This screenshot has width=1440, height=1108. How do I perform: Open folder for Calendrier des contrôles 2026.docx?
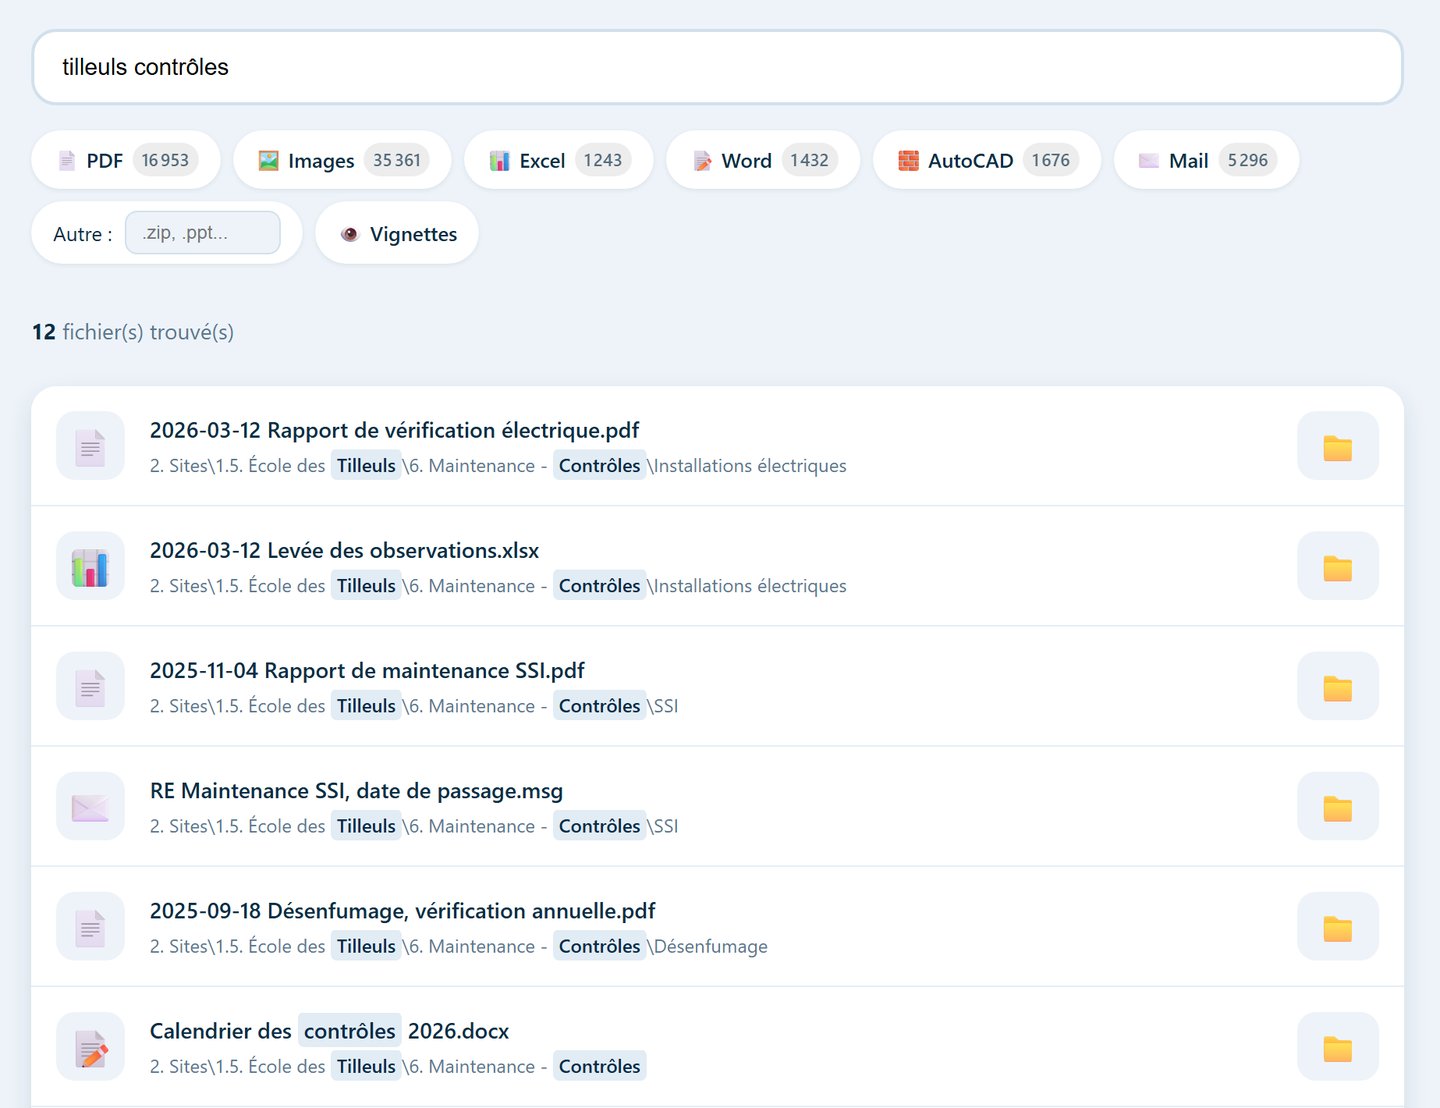(x=1337, y=1046)
